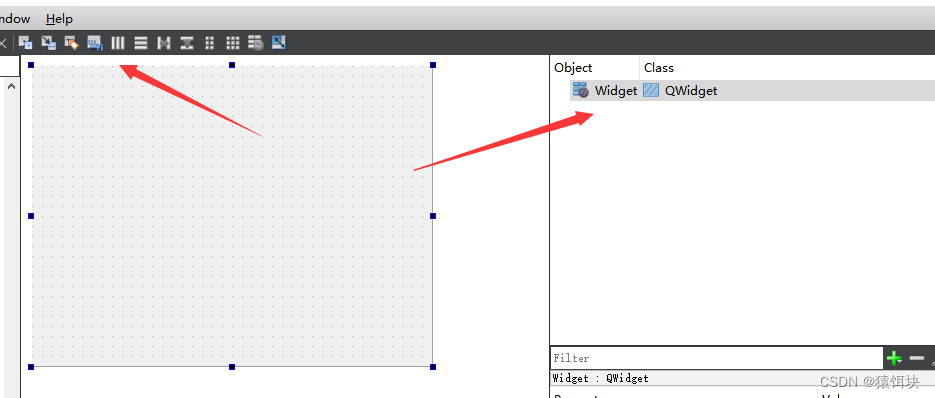Sort by the Class column header
The height and width of the screenshot is (398, 935).
tap(659, 68)
